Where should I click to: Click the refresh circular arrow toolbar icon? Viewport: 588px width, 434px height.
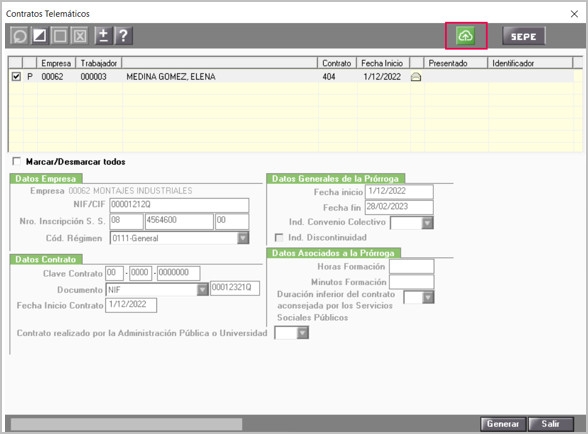coord(19,36)
